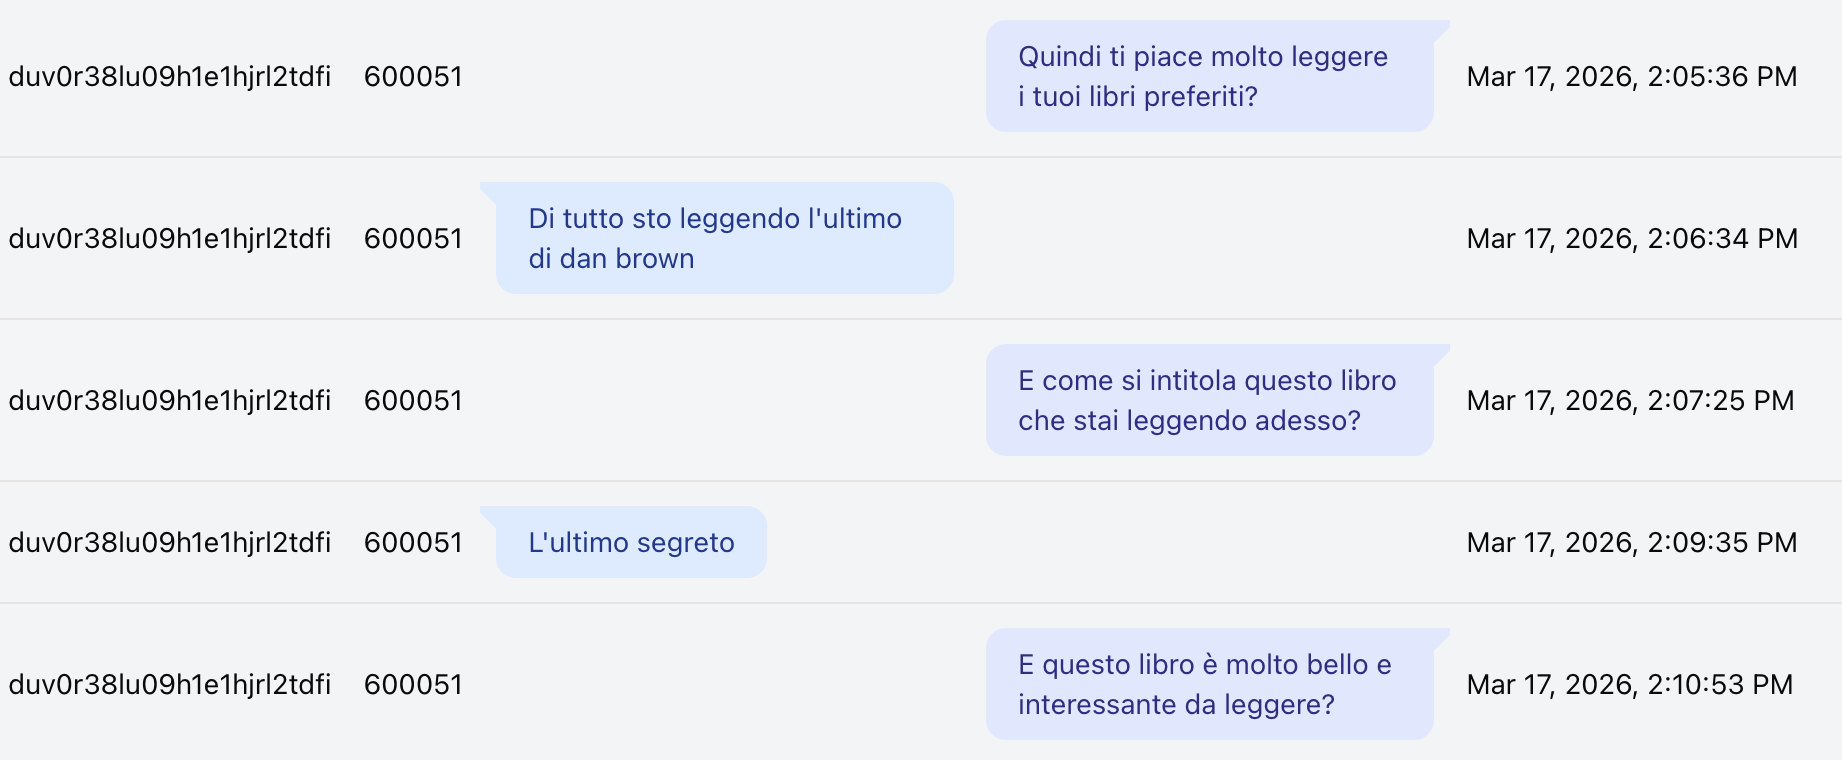Select the 'L'ultimo segreto' message bubble
This screenshot has height=760, width=1842.
pyautogui.click(x=631, y=542)
